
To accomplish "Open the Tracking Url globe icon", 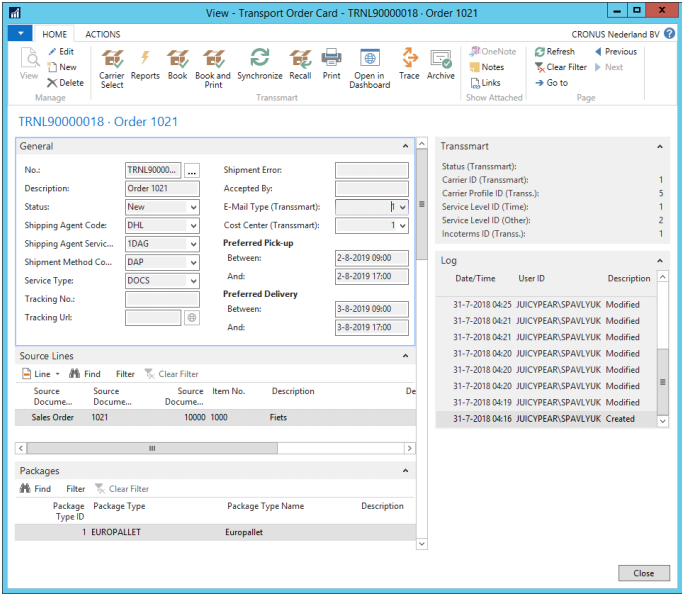I will tap(192, 317).
